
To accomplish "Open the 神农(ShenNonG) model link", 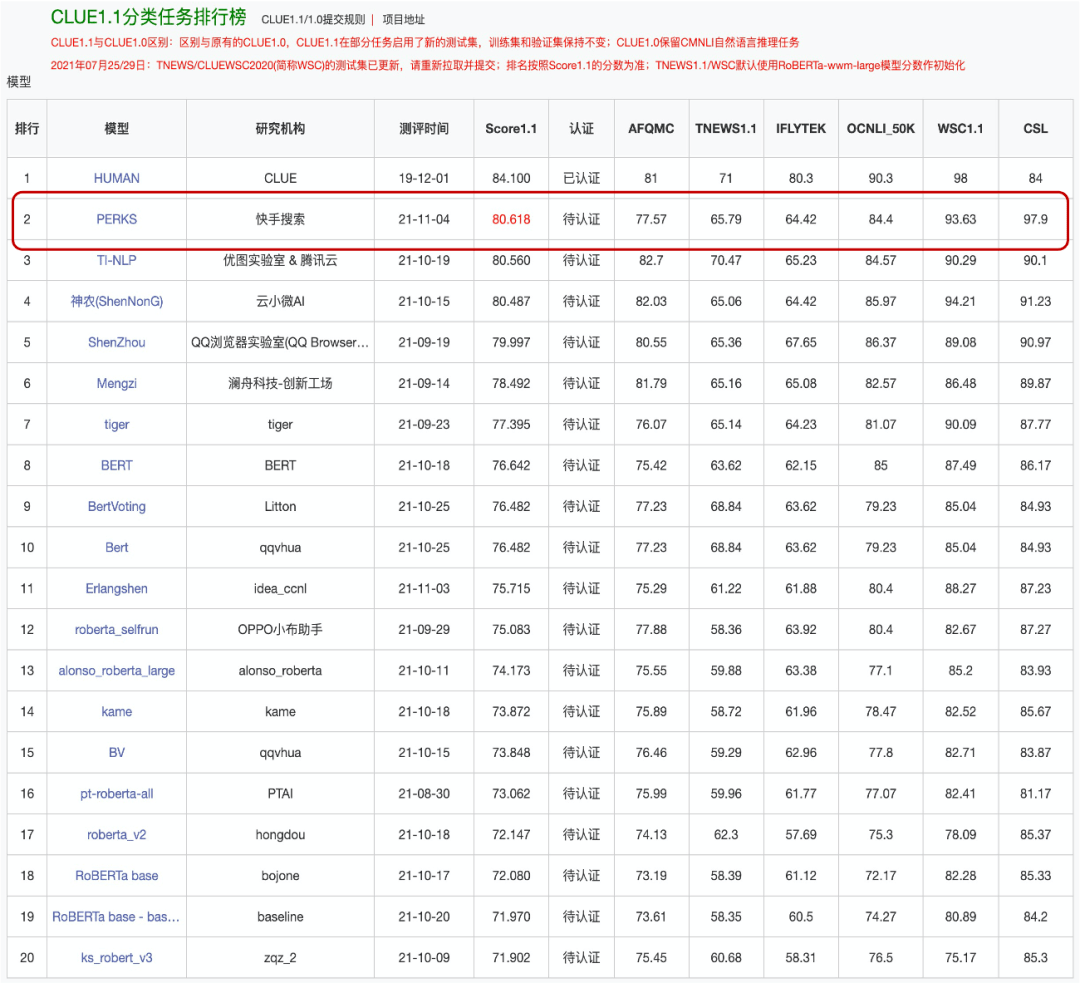I will click(117, 301).
